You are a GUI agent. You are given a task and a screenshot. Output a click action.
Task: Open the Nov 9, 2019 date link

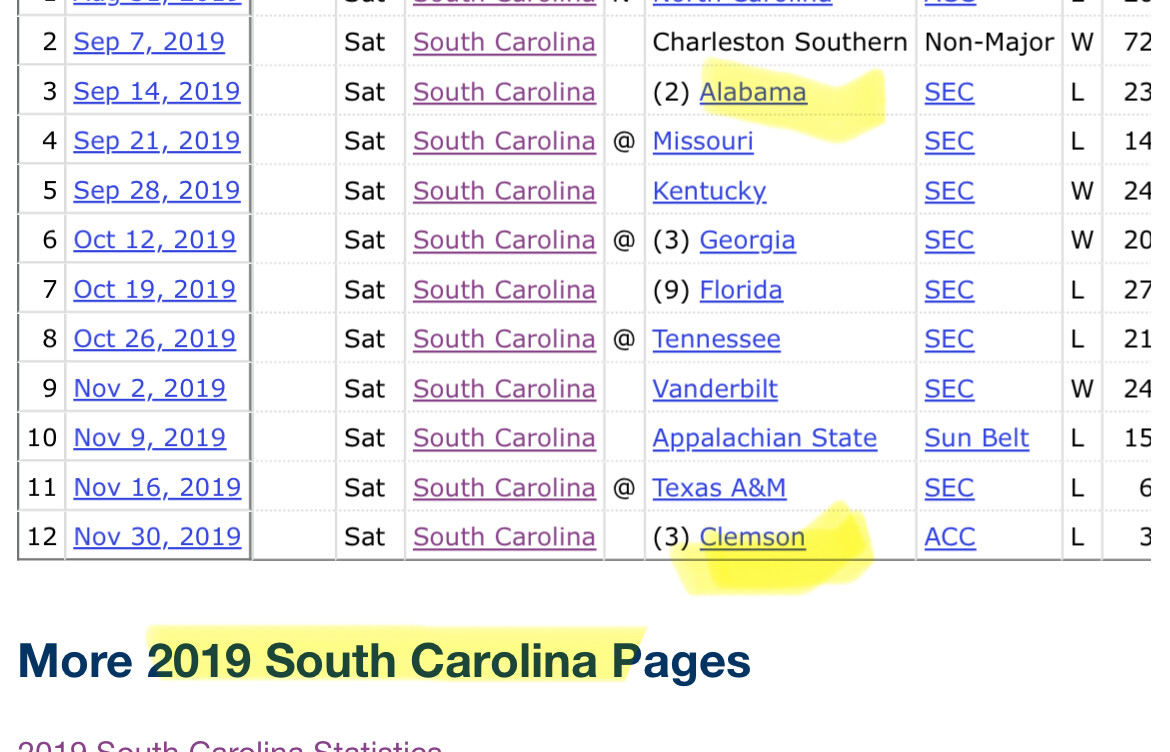[150, 438]
